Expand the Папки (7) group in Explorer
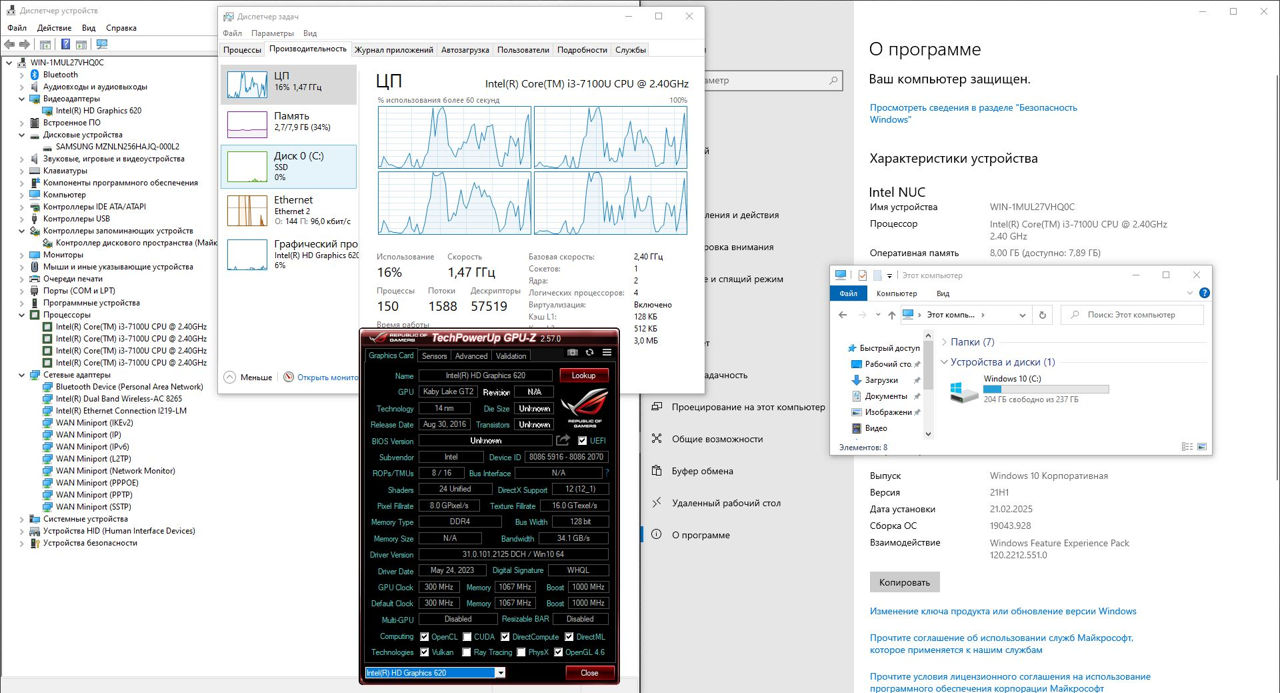This screenshot has width=1280, height=693. tap(944, 342)
